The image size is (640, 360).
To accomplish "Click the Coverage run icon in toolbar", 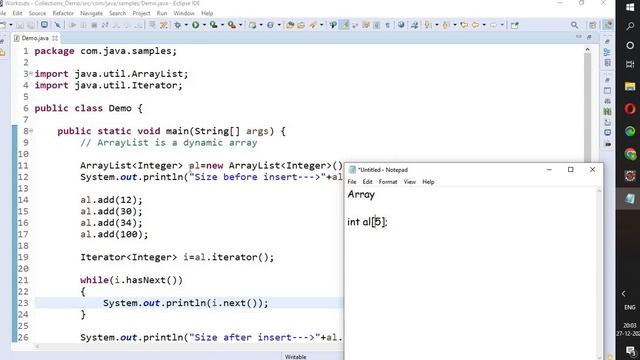I will [213, 25].
